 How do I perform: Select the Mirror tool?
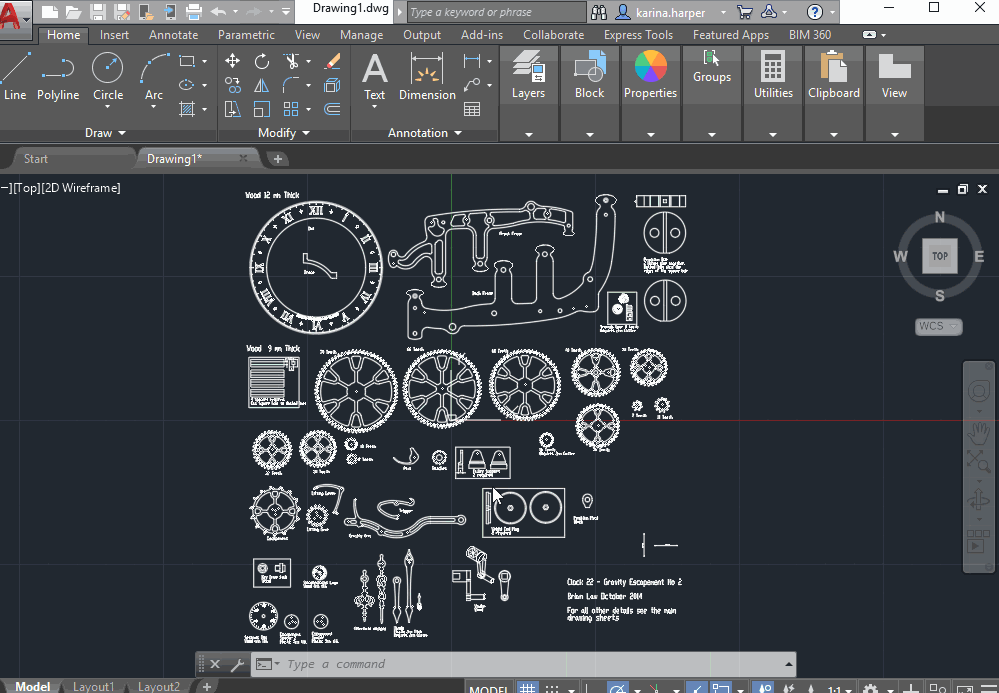coord(262,86)
